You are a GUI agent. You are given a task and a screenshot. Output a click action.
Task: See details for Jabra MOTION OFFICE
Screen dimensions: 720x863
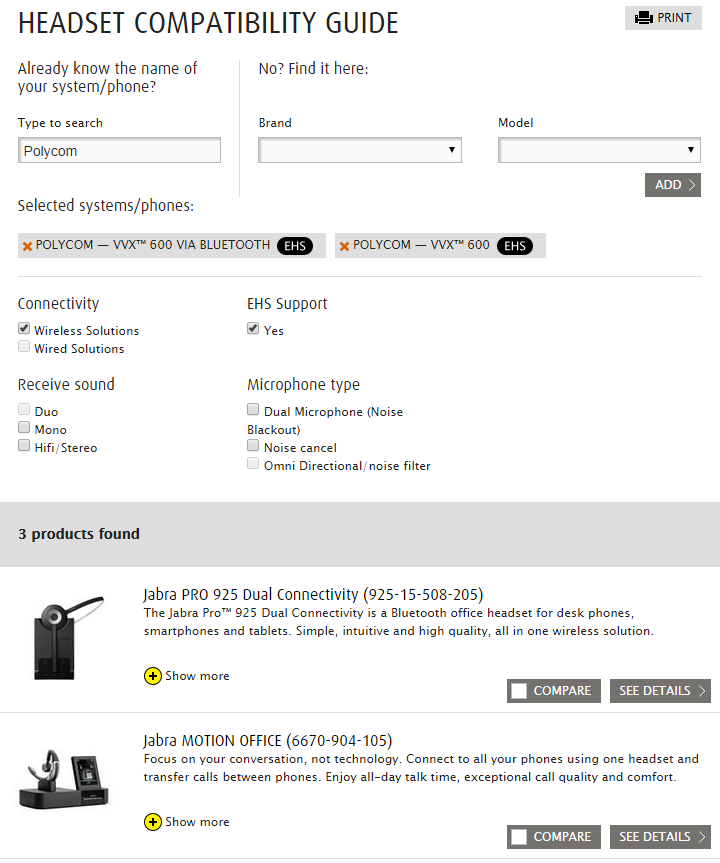tap(660, 837)
